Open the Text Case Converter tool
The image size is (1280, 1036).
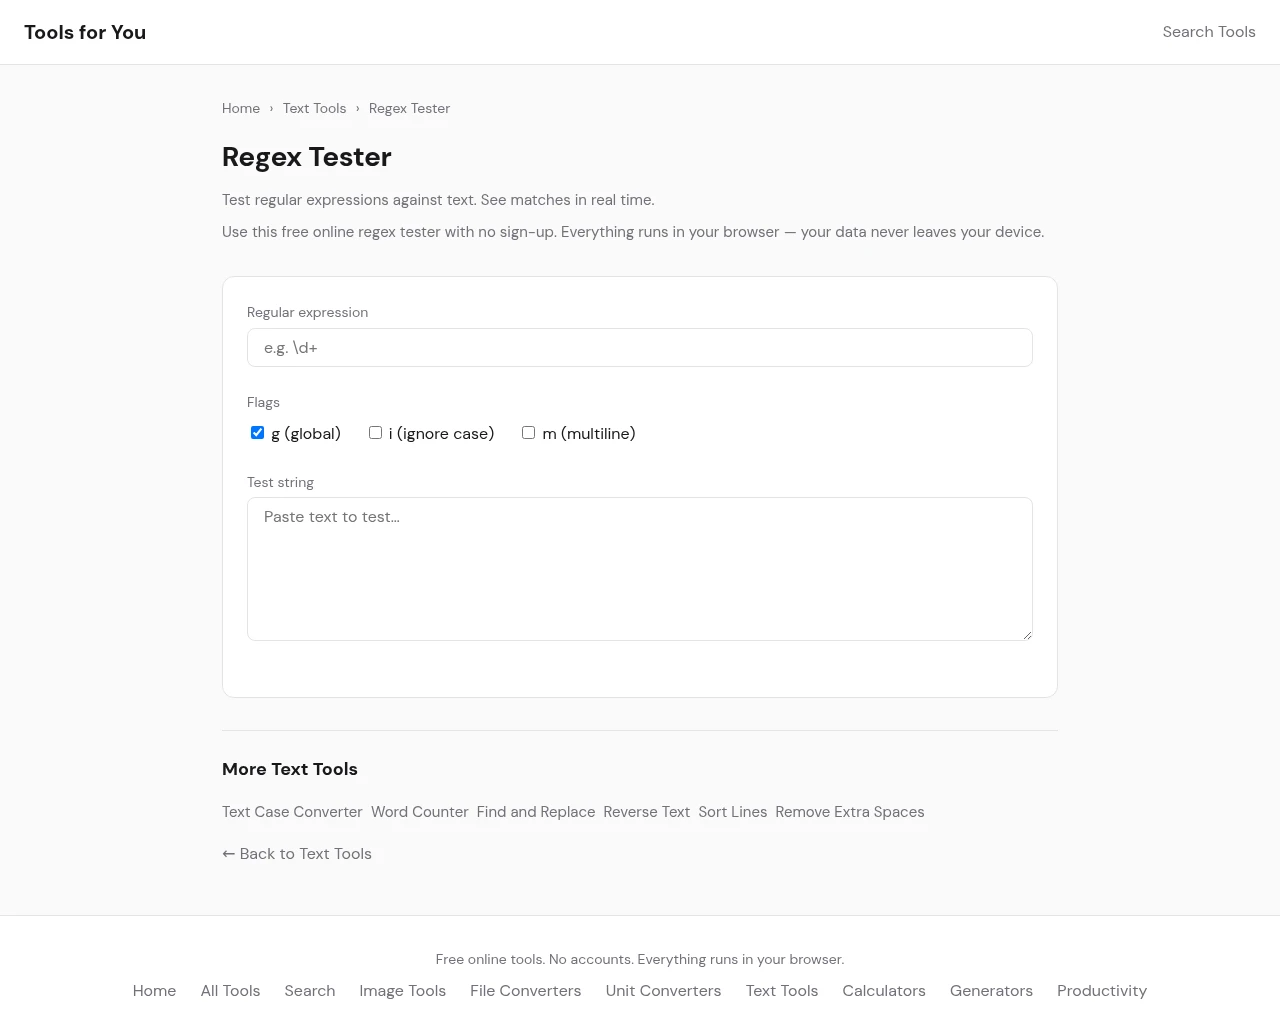coord(292,812)
